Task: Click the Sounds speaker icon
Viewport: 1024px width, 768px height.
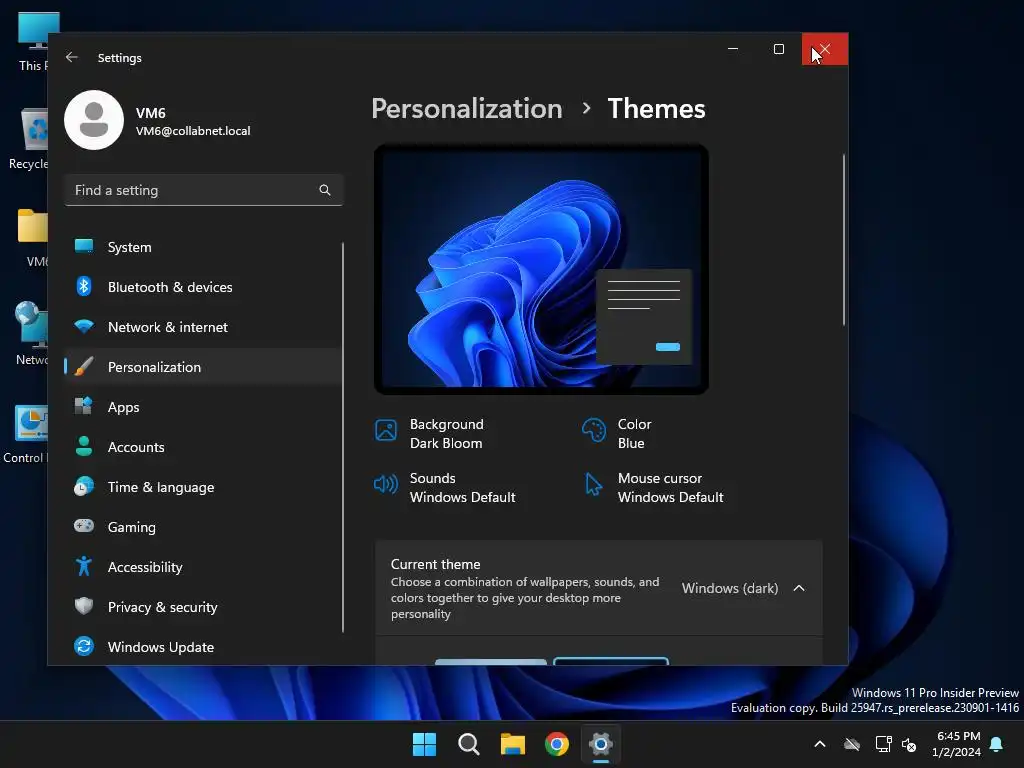Action: [x=385, y=484]
